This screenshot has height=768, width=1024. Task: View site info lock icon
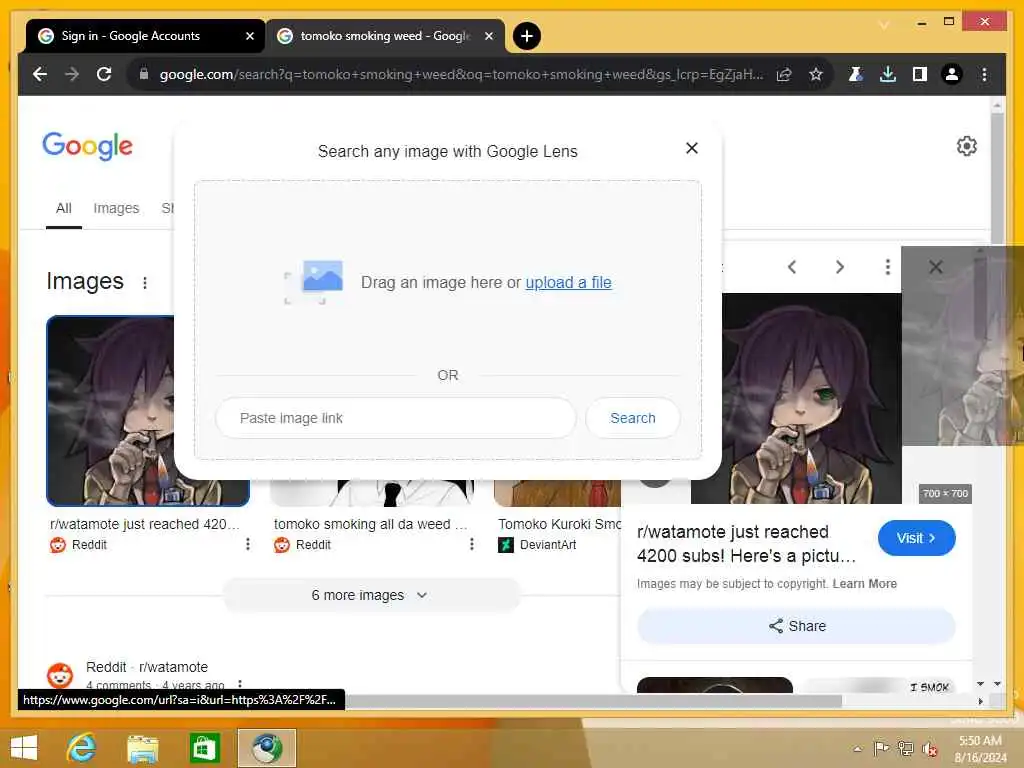click(x=144, y=74)
